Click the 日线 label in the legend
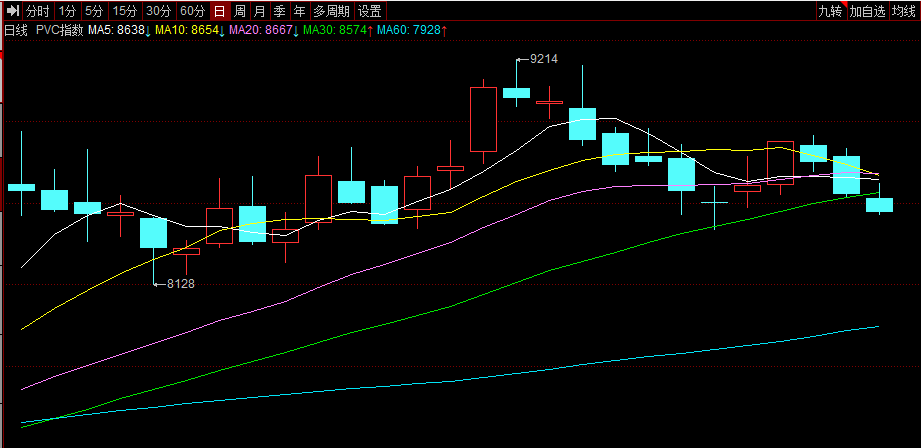 pyautogui.click(x=16, y=30)
